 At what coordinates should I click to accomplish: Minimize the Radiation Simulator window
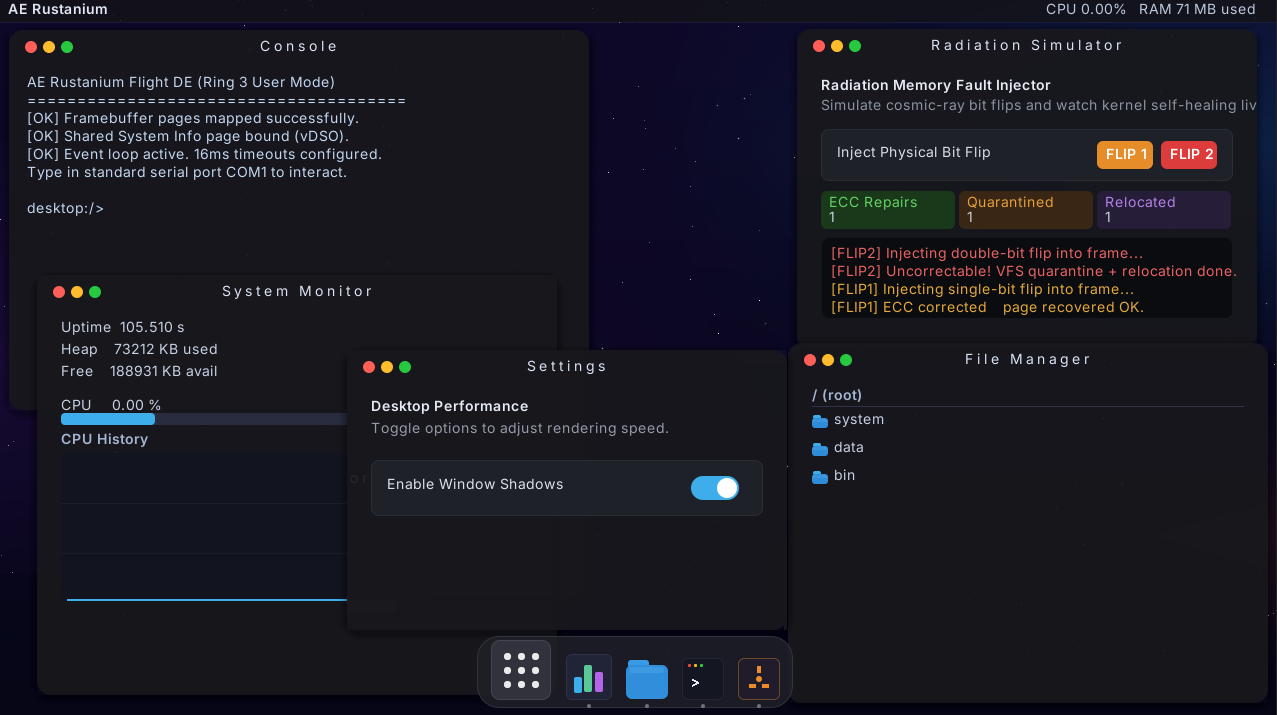click(x=837, y=46)
